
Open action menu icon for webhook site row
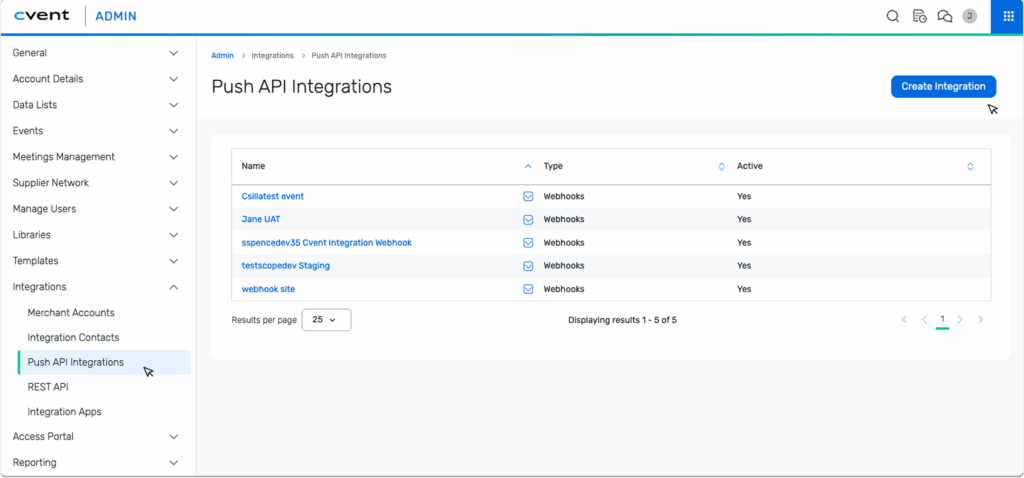(x=528, y=289)
